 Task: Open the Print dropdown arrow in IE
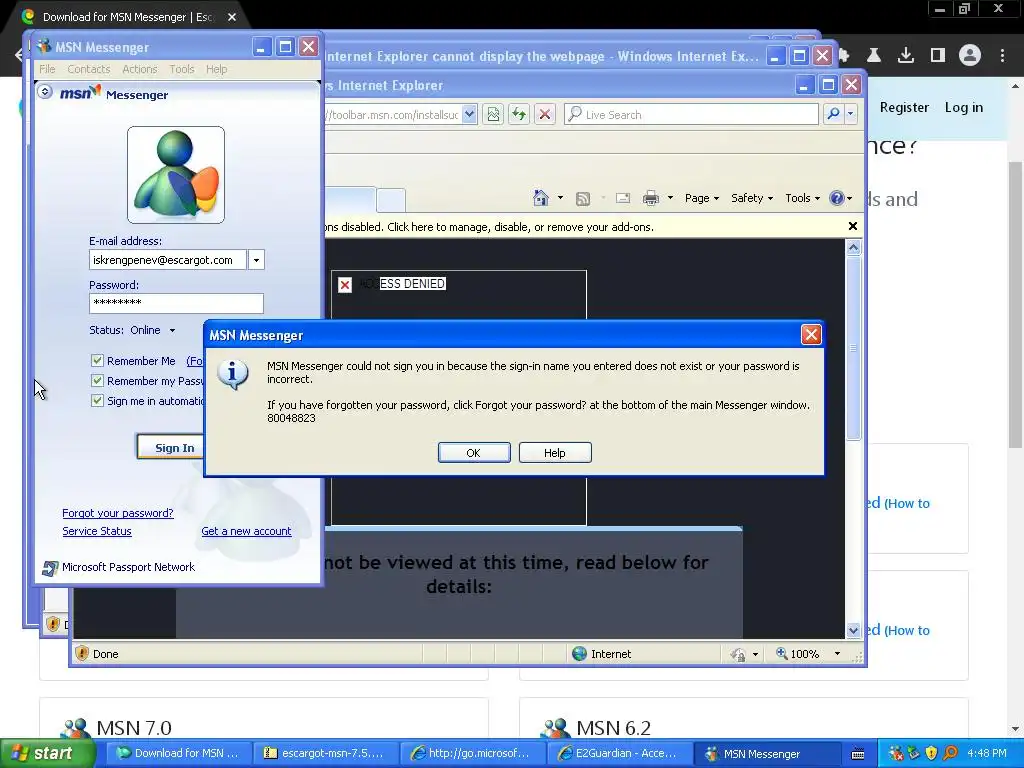[670, 198]
